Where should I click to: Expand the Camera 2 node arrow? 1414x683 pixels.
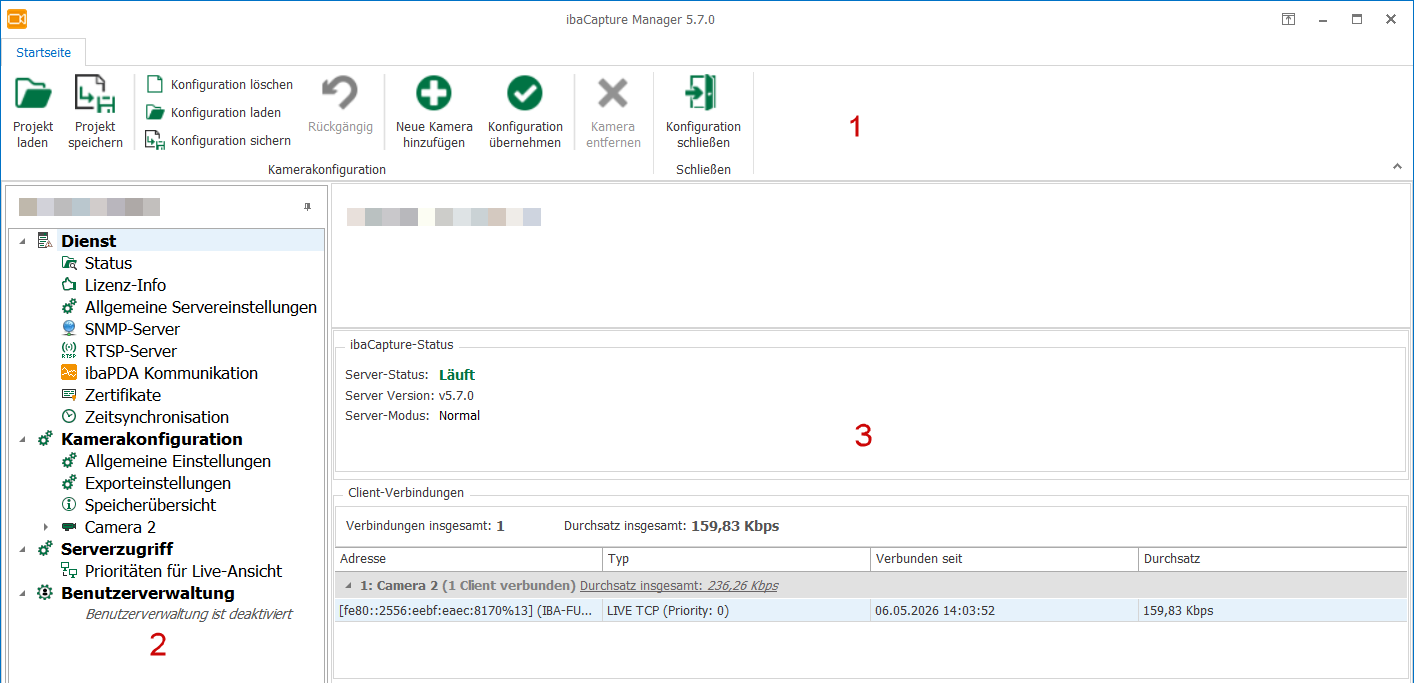pos(46,527)
